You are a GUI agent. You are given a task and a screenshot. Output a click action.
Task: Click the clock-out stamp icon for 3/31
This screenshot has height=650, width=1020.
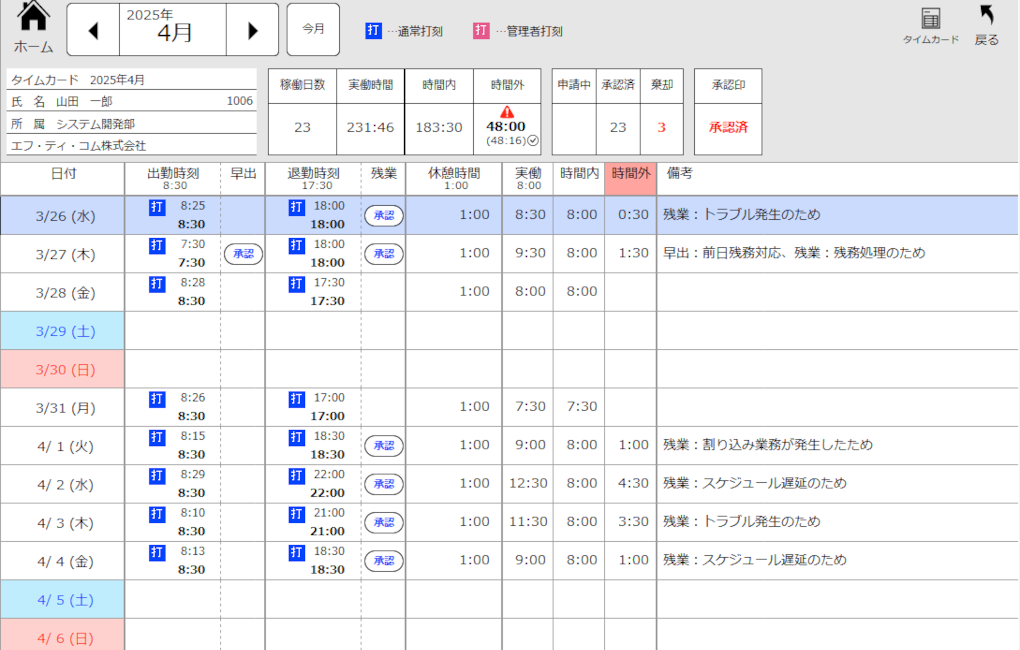pos(297,399)
